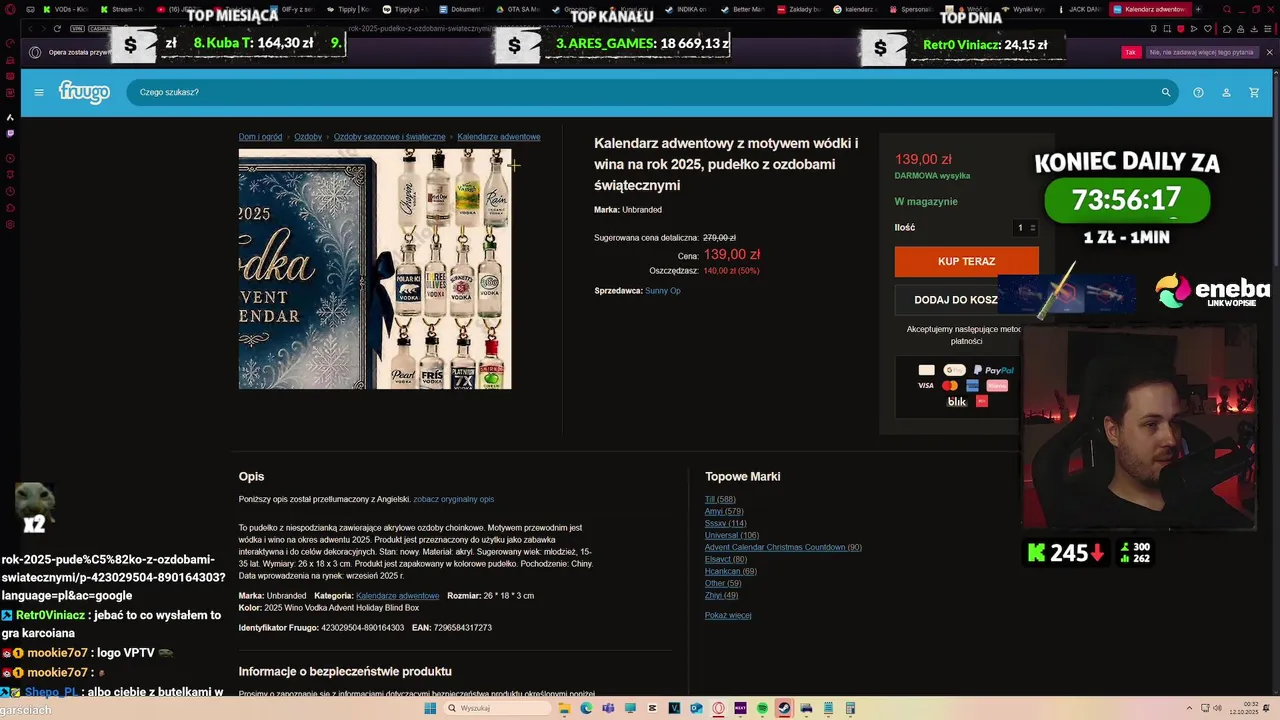This screenshot has width=1280, height=720.
Task: Open 'Kalendarze adwentowe' breadcrumb link
Action: point(499,137)
